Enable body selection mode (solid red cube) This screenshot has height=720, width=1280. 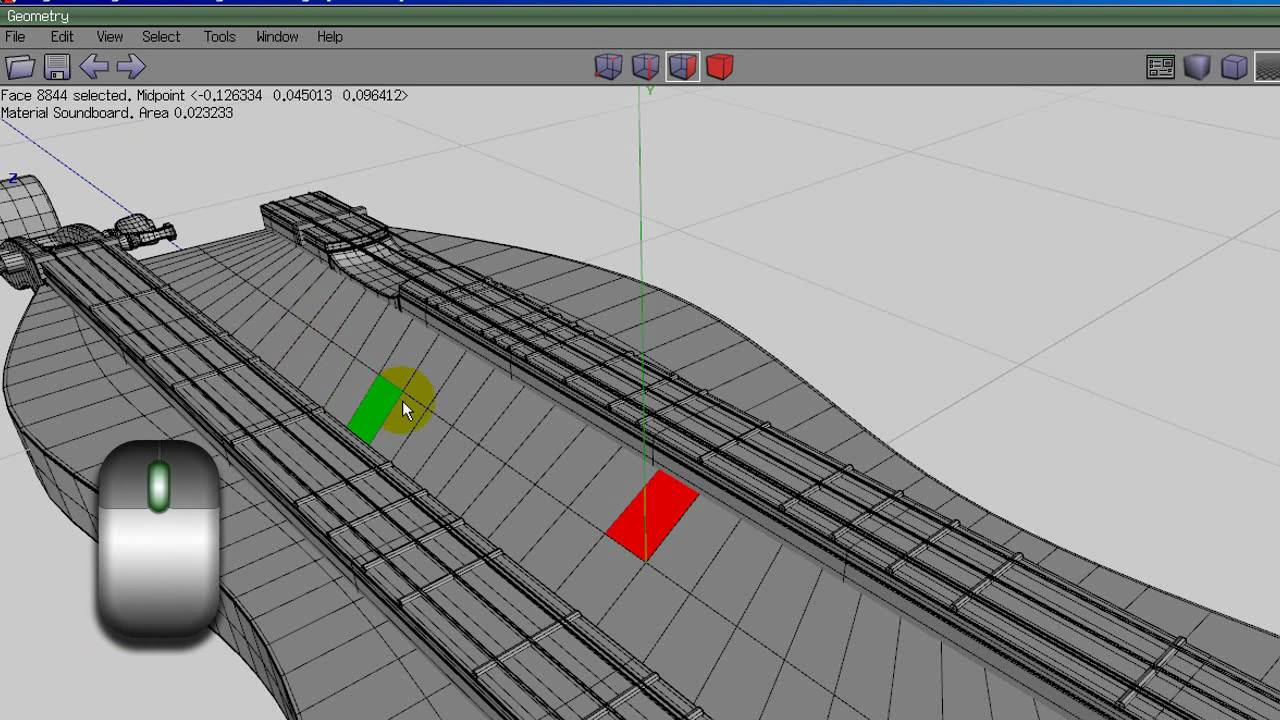tap(719, 67)
